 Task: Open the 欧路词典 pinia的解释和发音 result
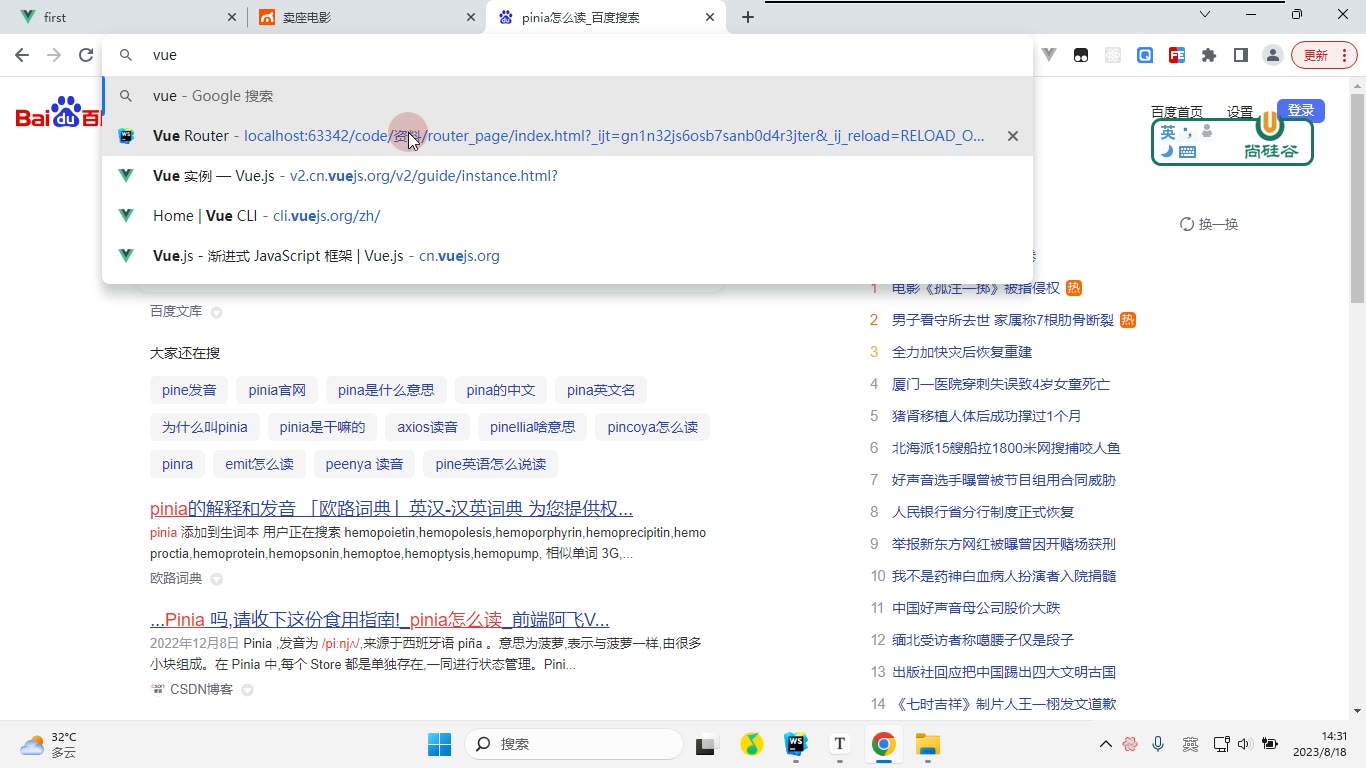click(x=391, y=508)
